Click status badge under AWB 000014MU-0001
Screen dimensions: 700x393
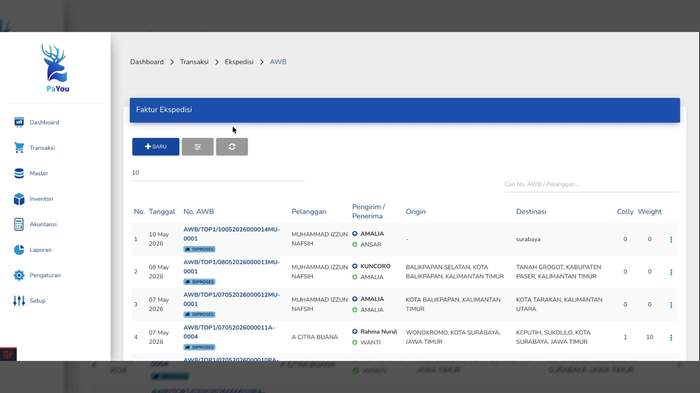(199, 249)
